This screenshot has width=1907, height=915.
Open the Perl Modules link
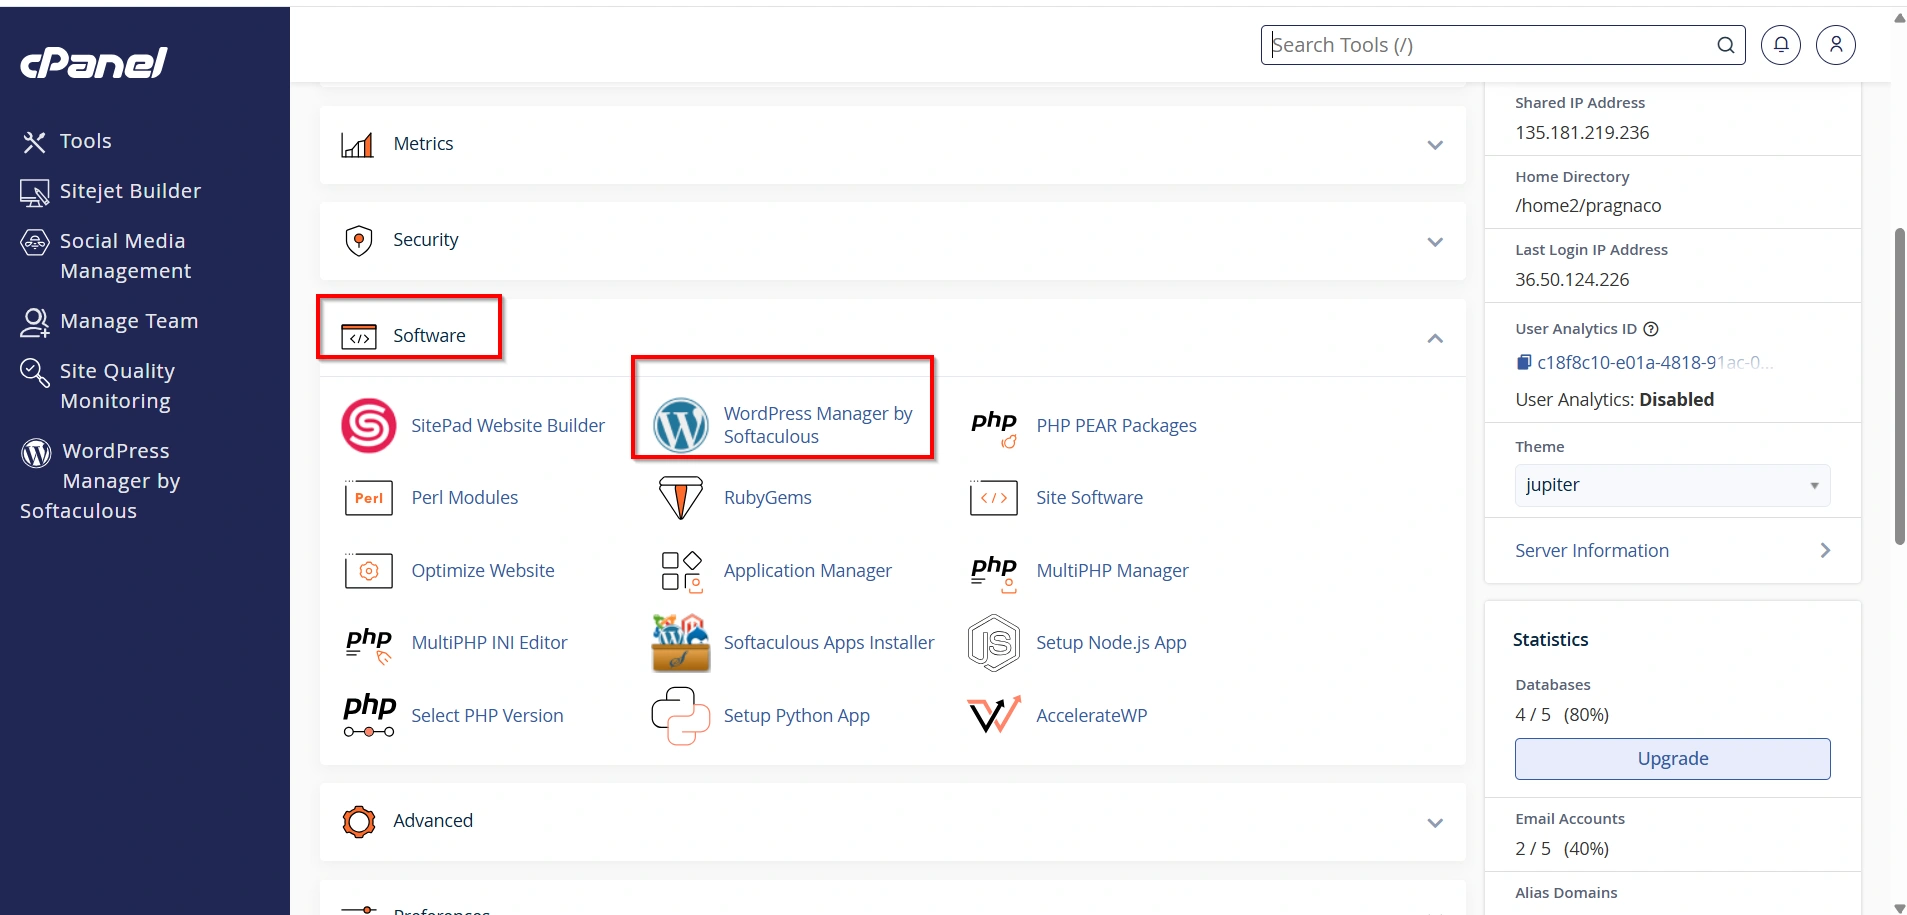[465, 498]
